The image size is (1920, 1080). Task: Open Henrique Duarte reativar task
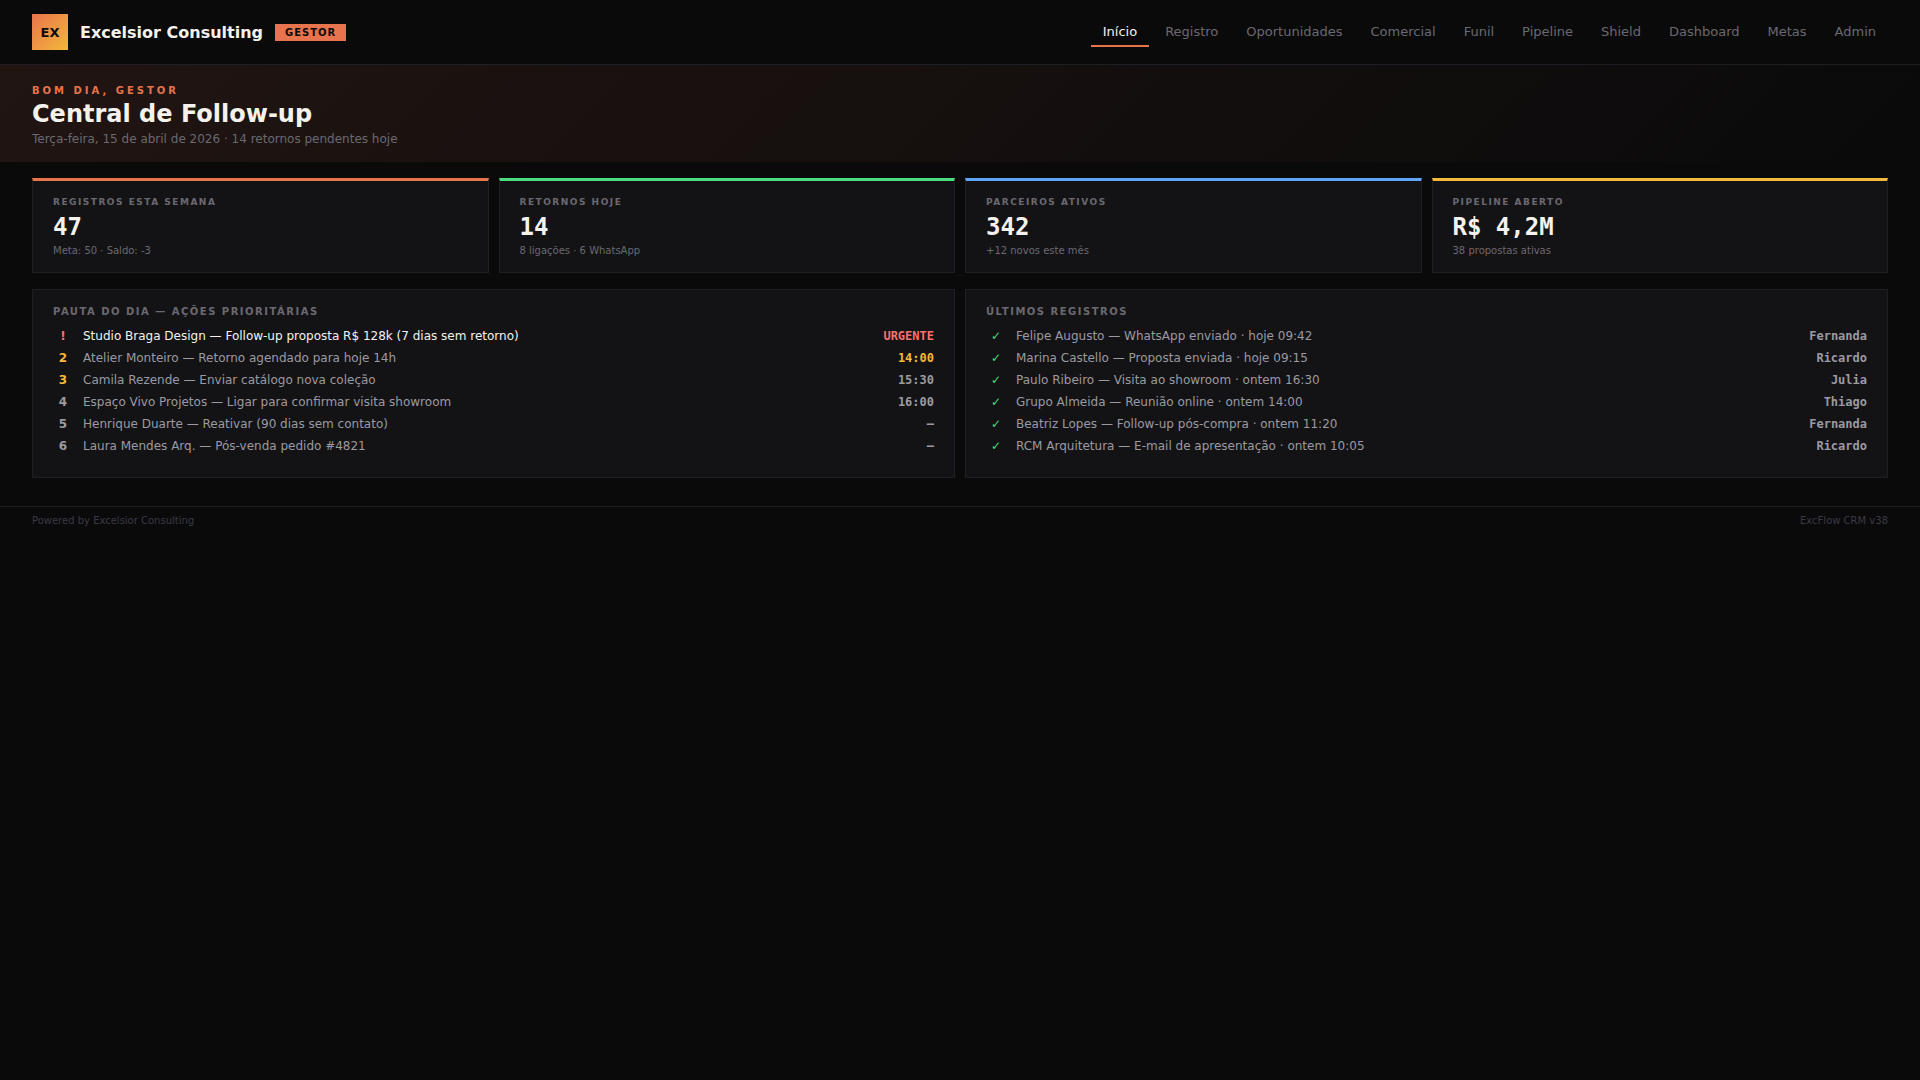[x=235, y=424]
